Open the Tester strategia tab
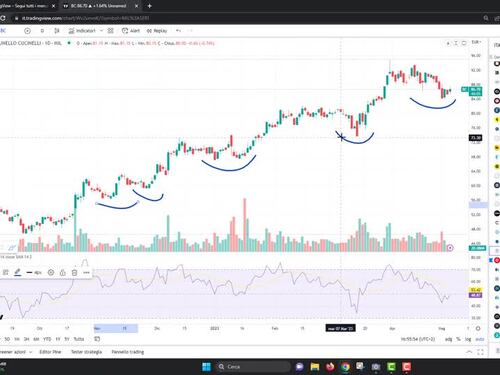 tap(86, 352)
